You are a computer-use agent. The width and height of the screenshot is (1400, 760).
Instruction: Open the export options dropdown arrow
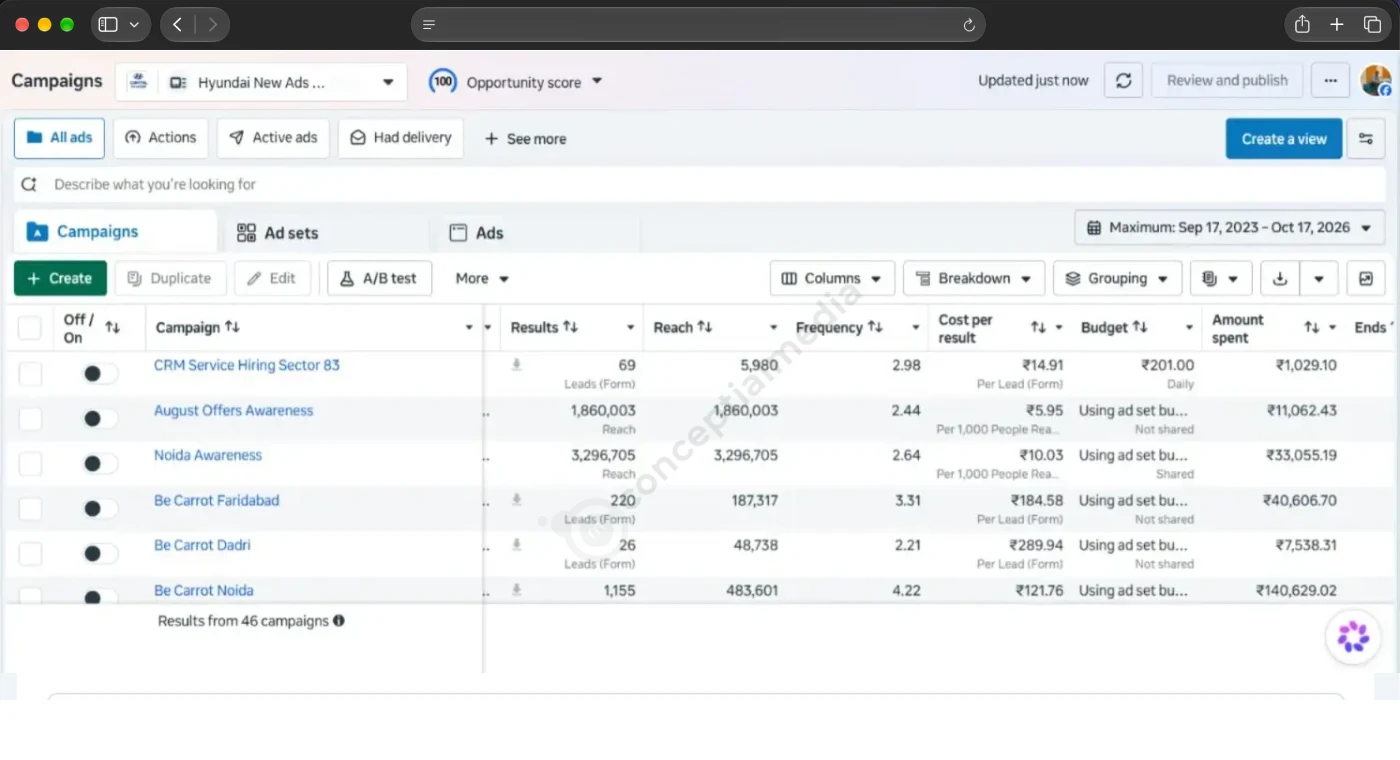pos(1319,278)
